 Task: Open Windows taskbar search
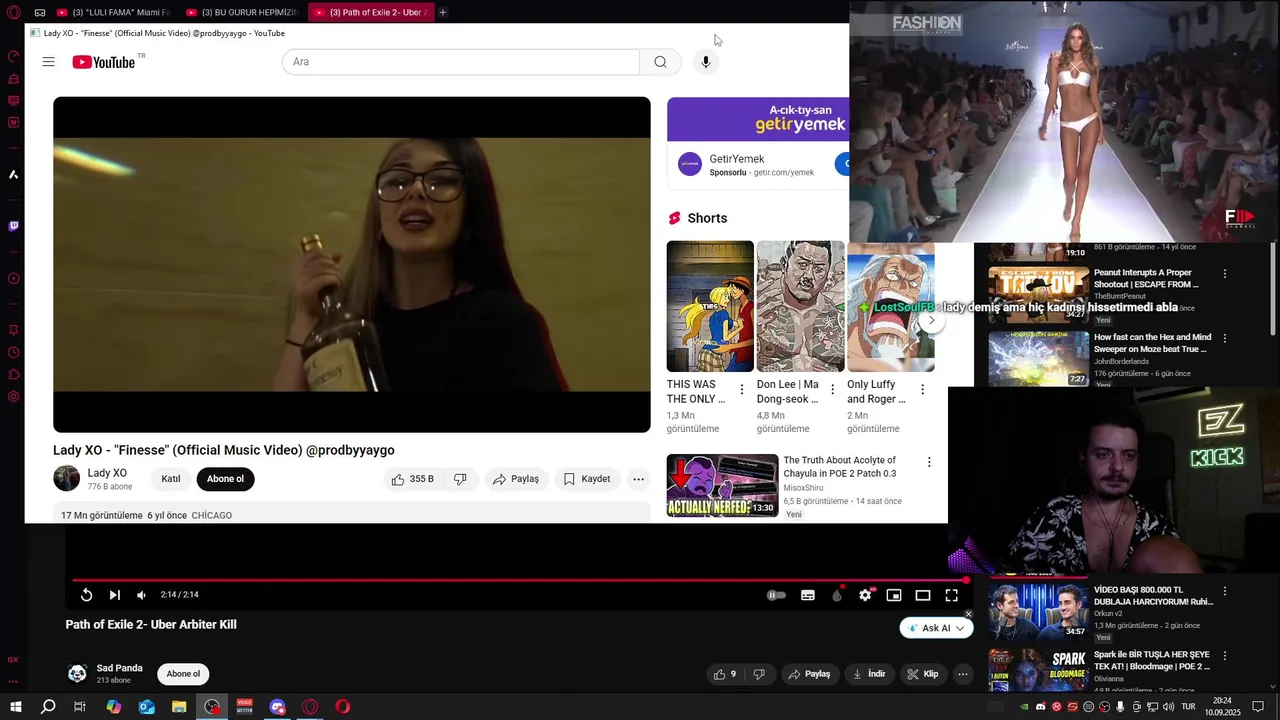click(48, 707)
